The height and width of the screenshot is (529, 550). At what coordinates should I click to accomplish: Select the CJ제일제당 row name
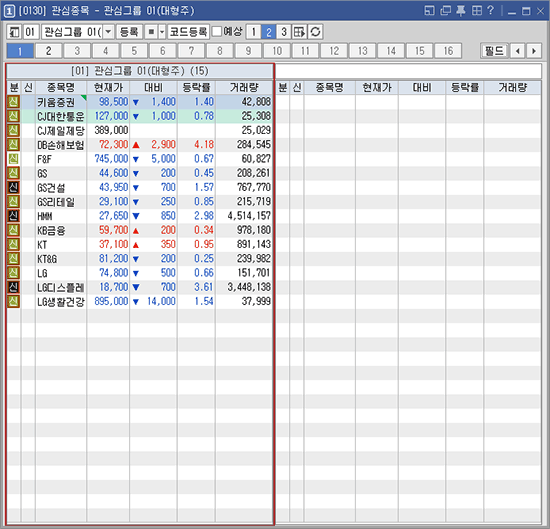(x=61, y=130)
